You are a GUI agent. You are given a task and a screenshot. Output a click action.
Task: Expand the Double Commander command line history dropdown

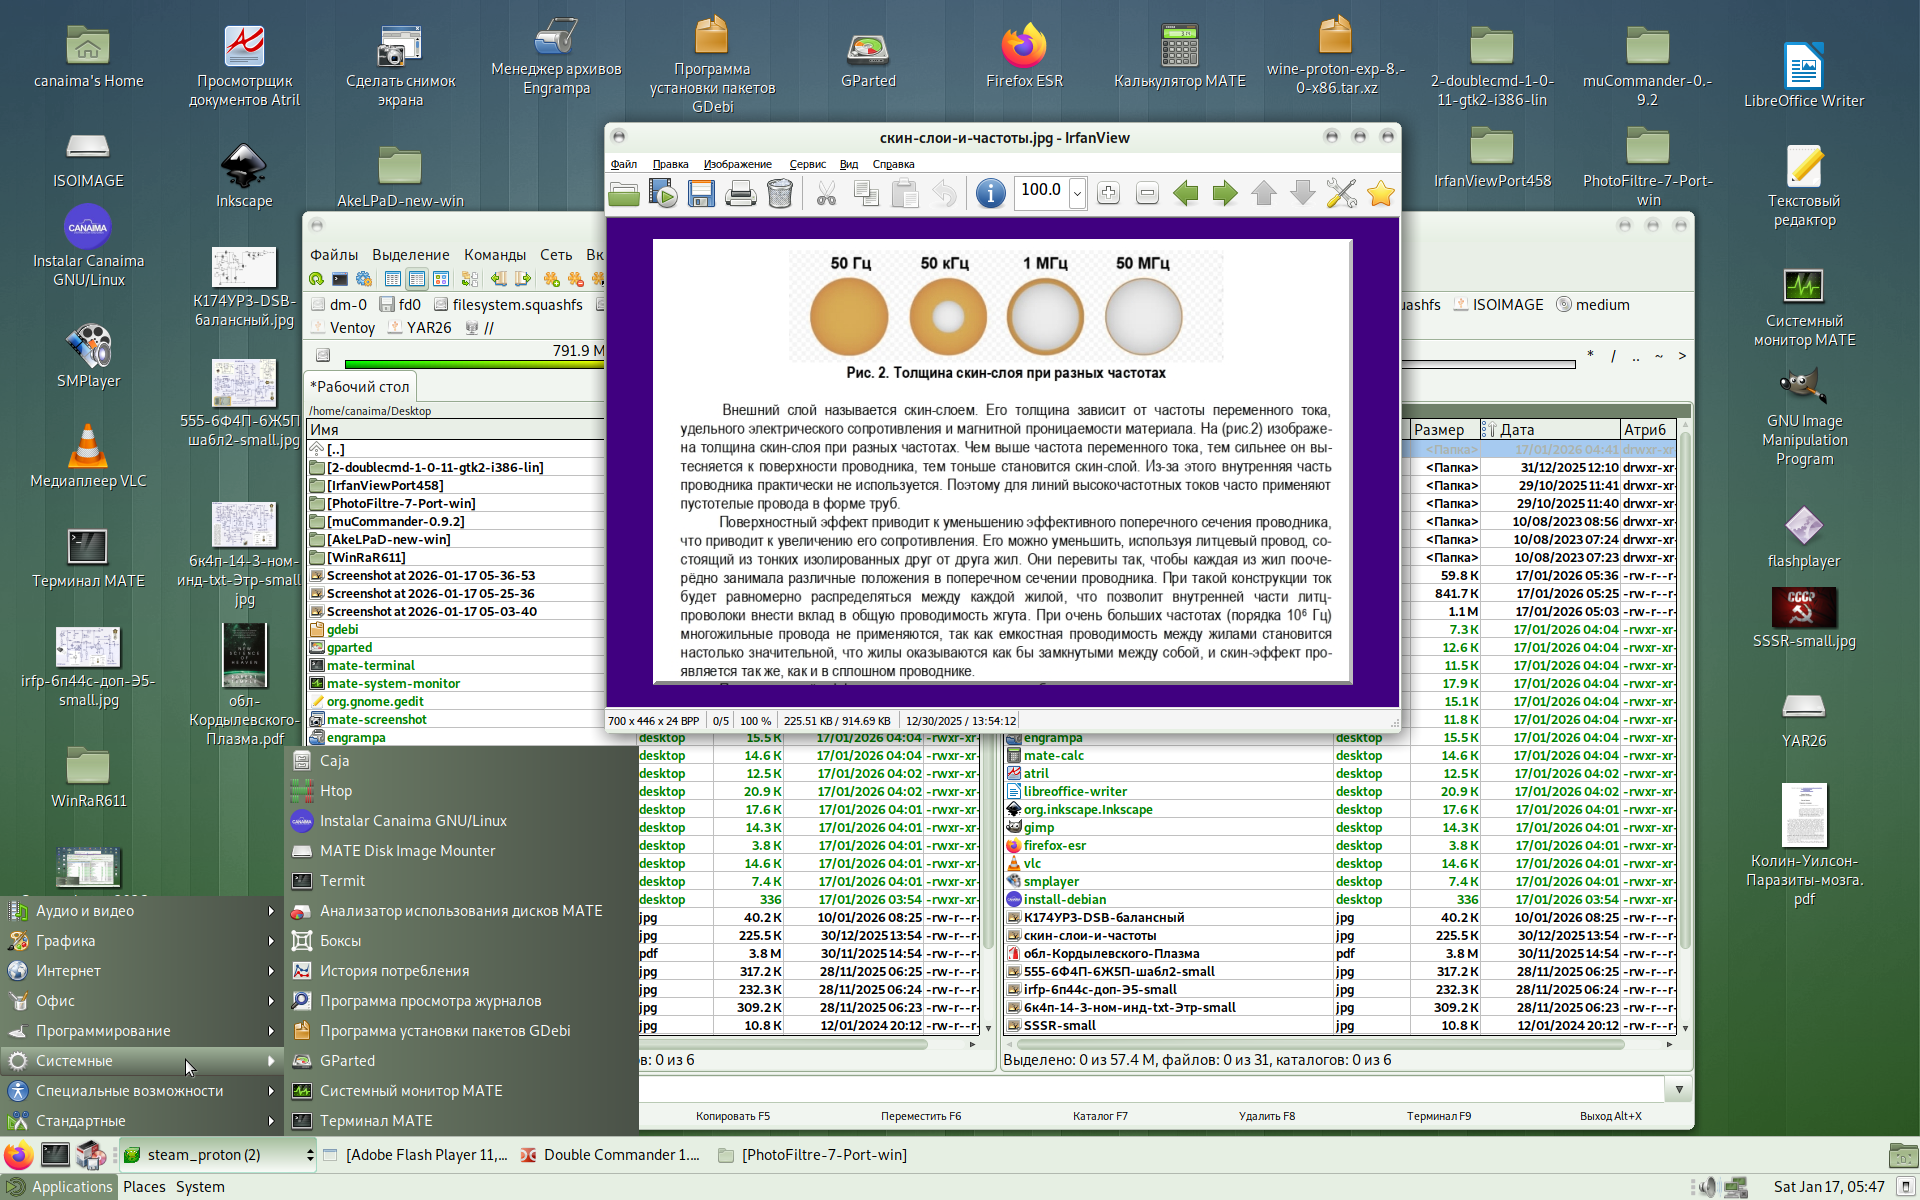[1679, 1089]
